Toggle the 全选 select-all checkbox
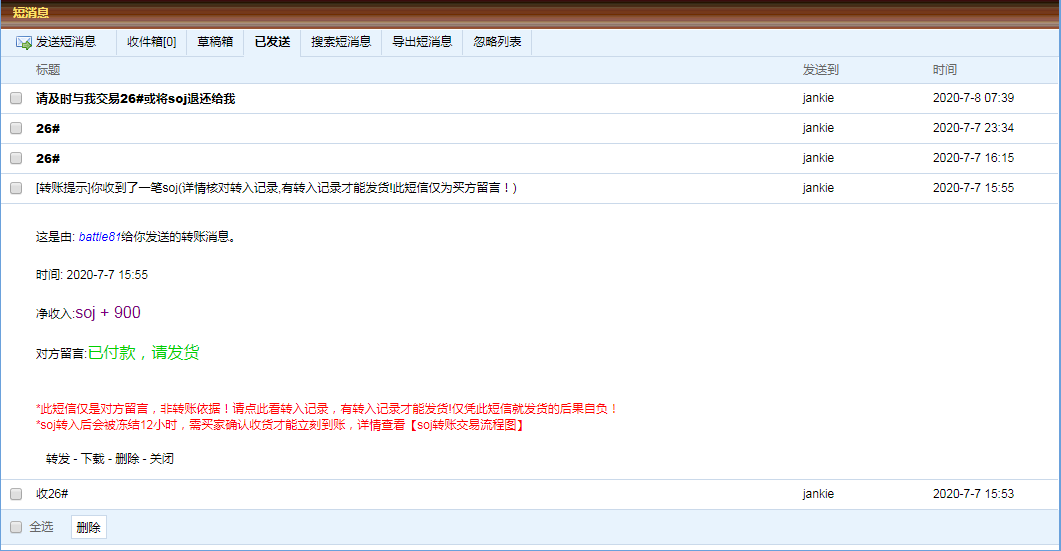Image resolution: width=1061 pixels, height=551 pixels. click(x=16, y=527)
